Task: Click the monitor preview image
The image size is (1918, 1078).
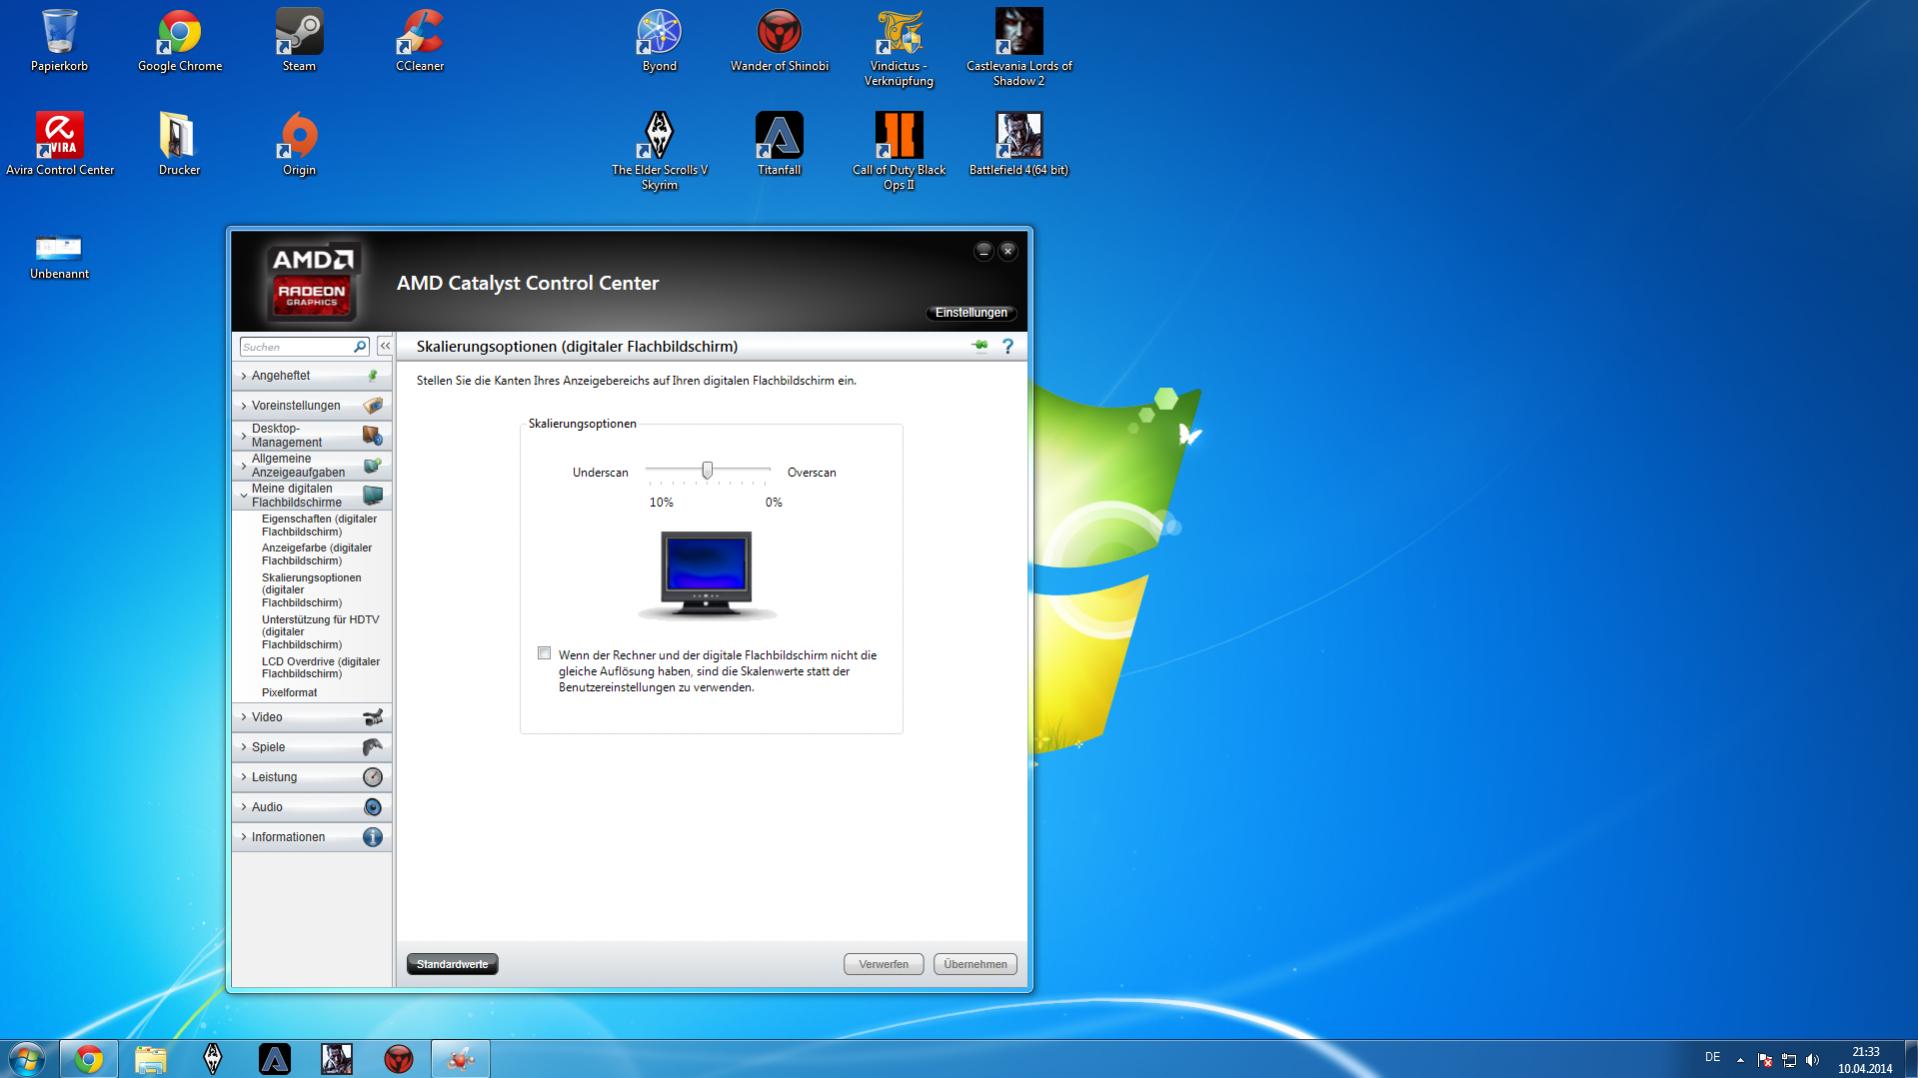Action: tap(707, 575)
